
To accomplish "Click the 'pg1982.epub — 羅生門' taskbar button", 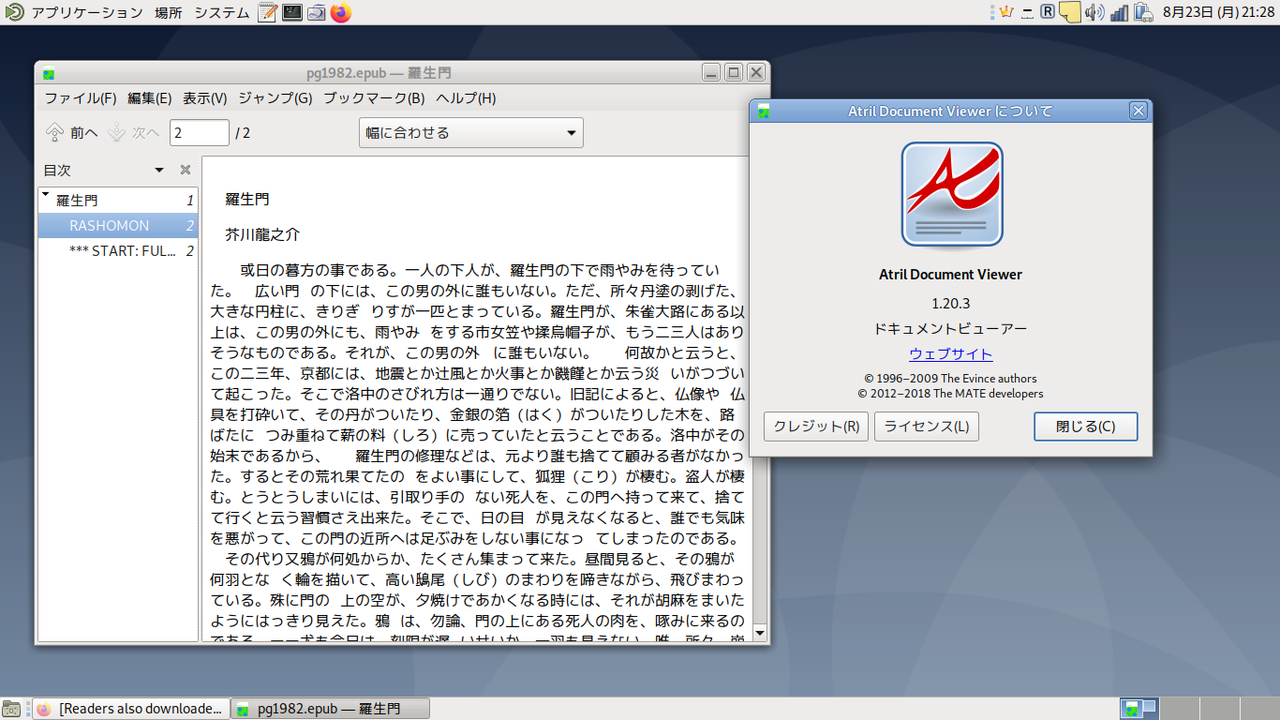I will coord(331,708).
